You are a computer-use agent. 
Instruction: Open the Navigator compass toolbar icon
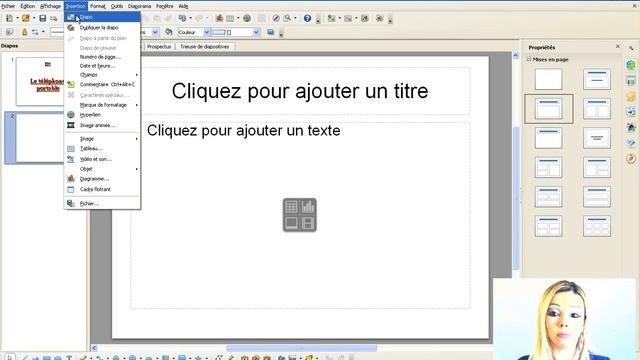click(276, 18)
